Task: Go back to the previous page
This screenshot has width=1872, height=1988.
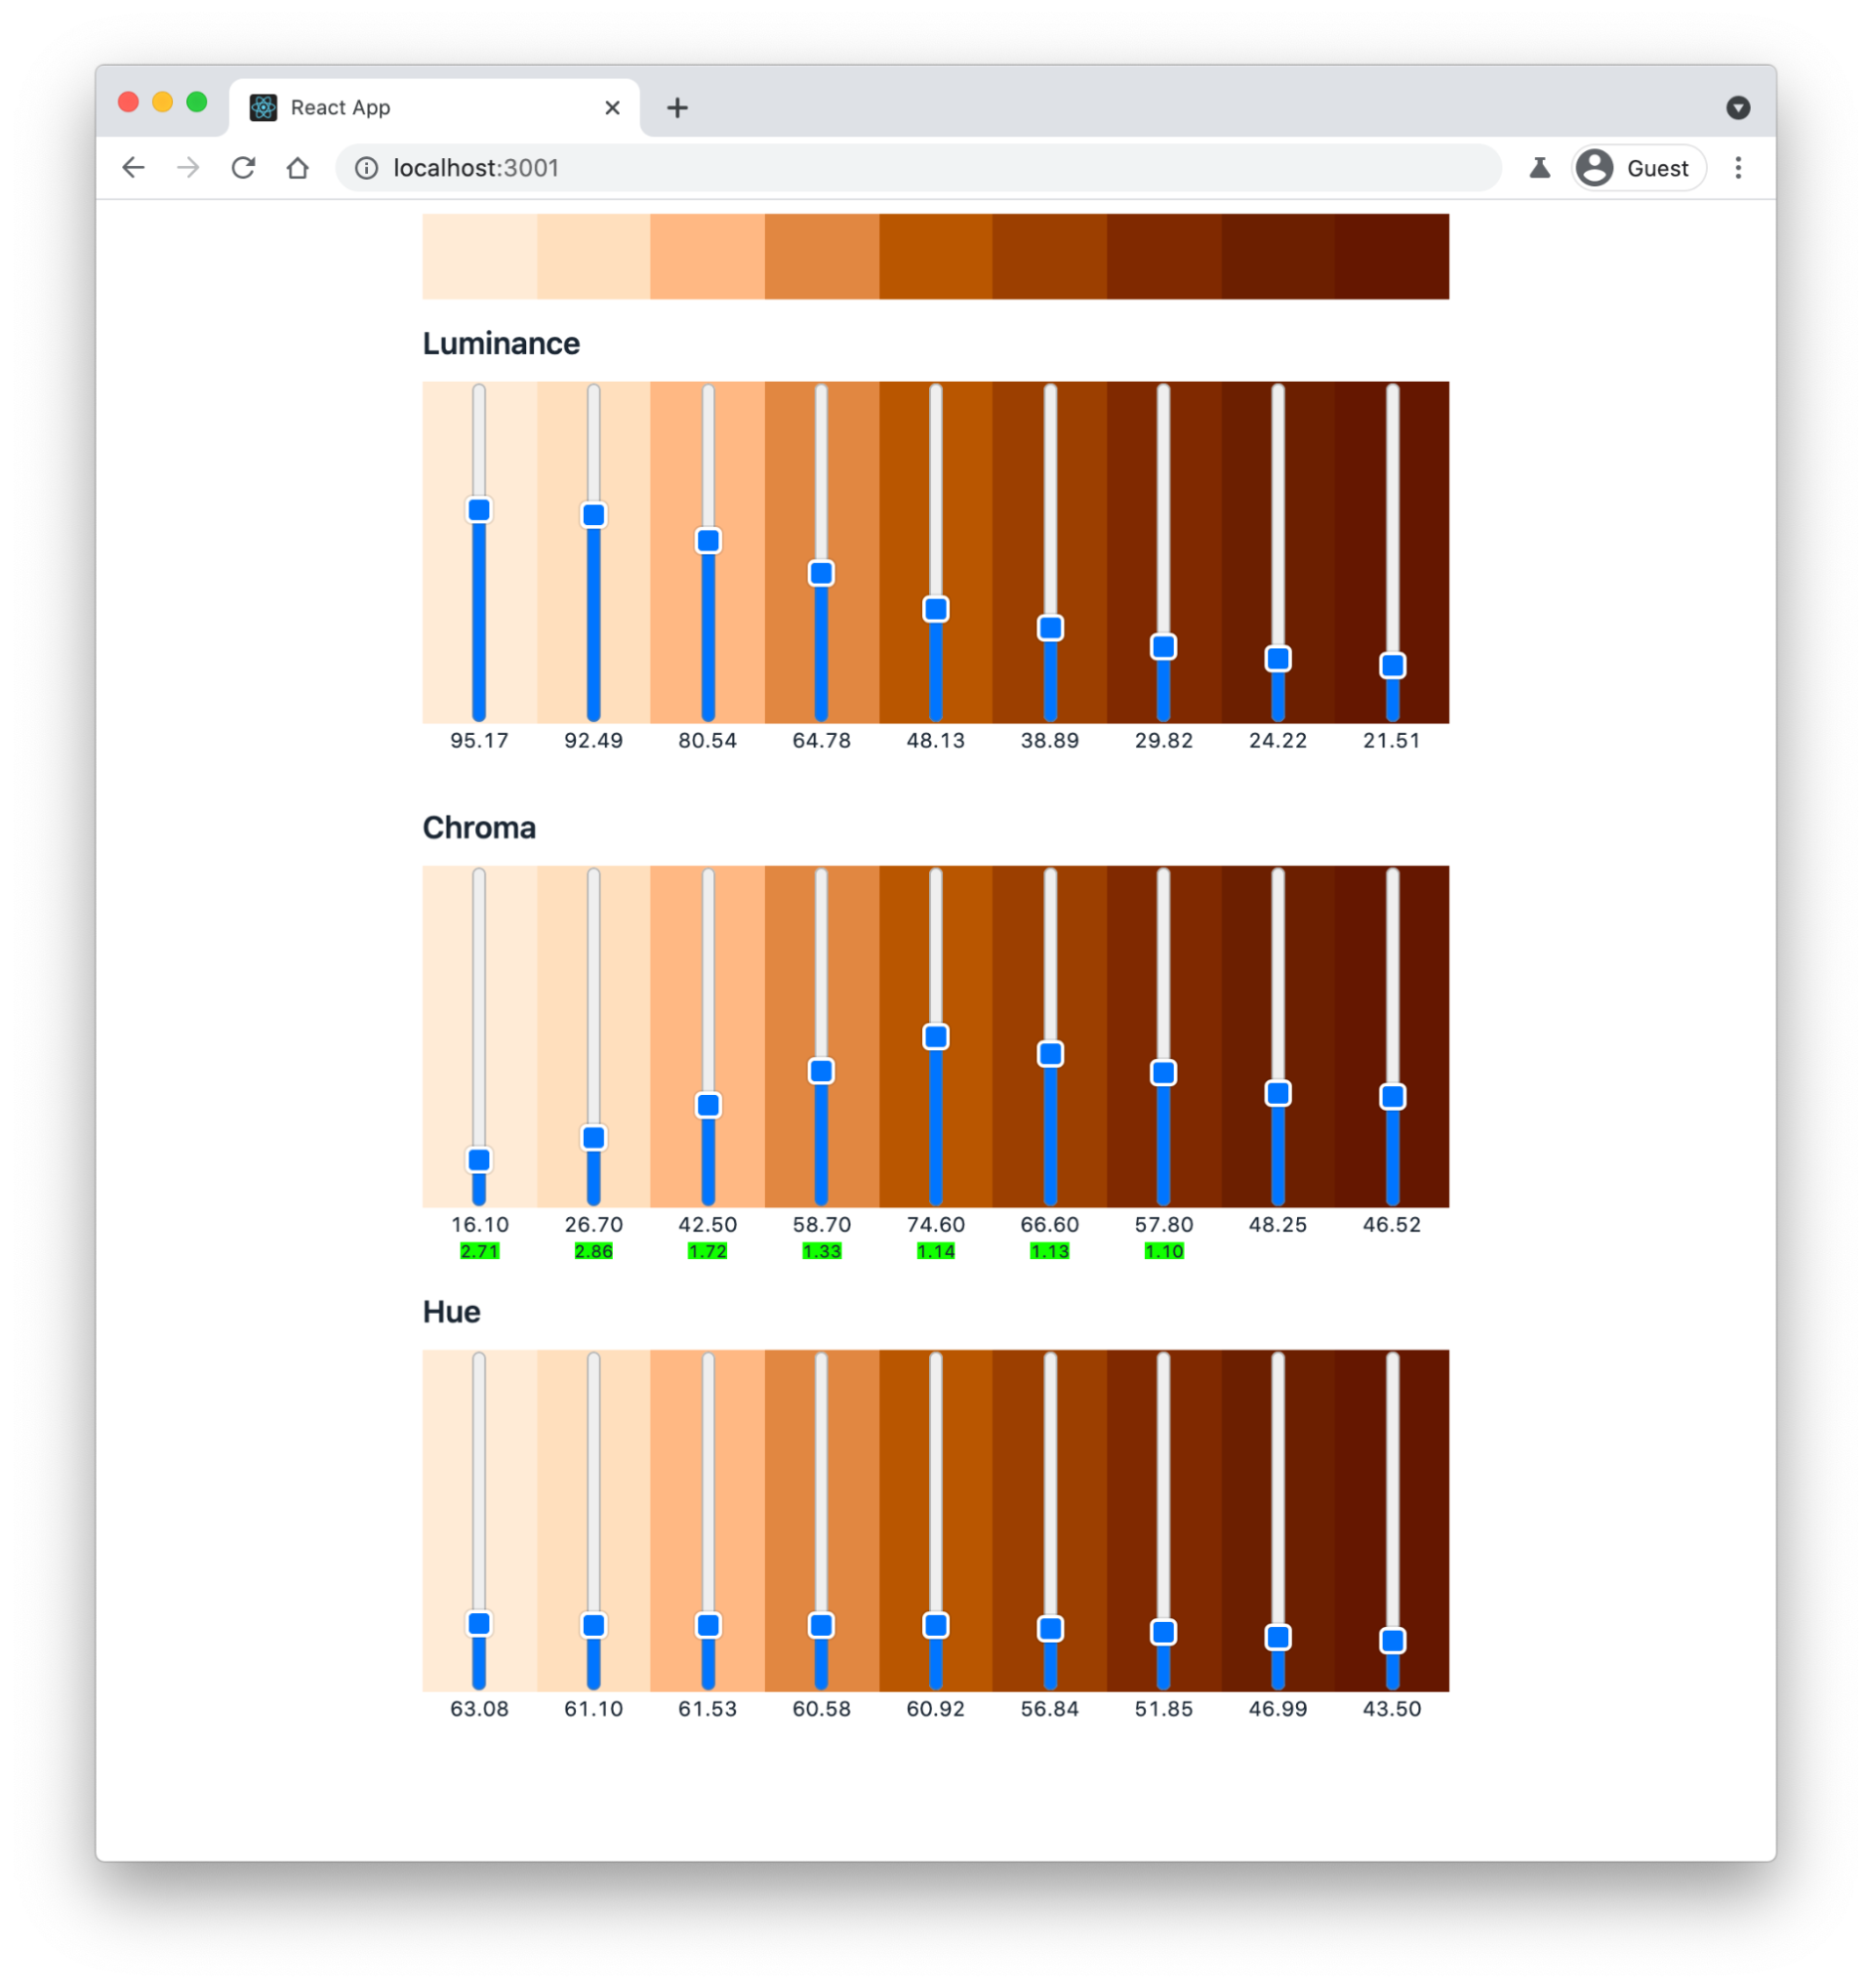Action: [x=133, y=168]
